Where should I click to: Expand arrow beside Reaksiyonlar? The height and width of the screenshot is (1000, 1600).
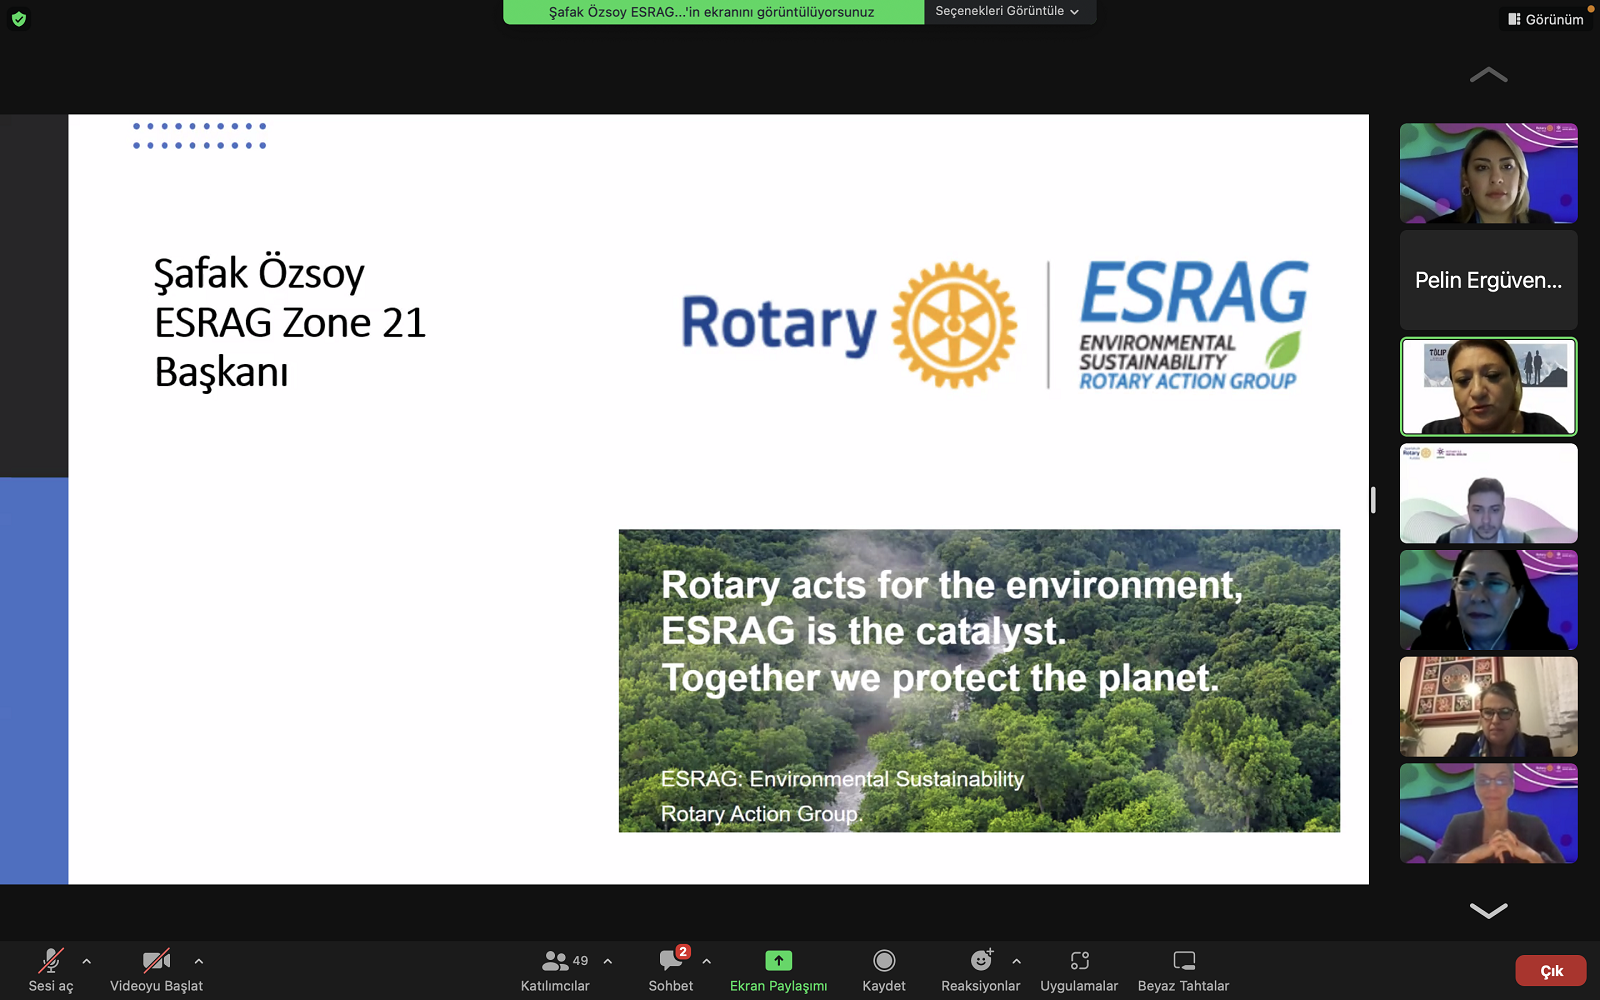tap(1017, 961)
